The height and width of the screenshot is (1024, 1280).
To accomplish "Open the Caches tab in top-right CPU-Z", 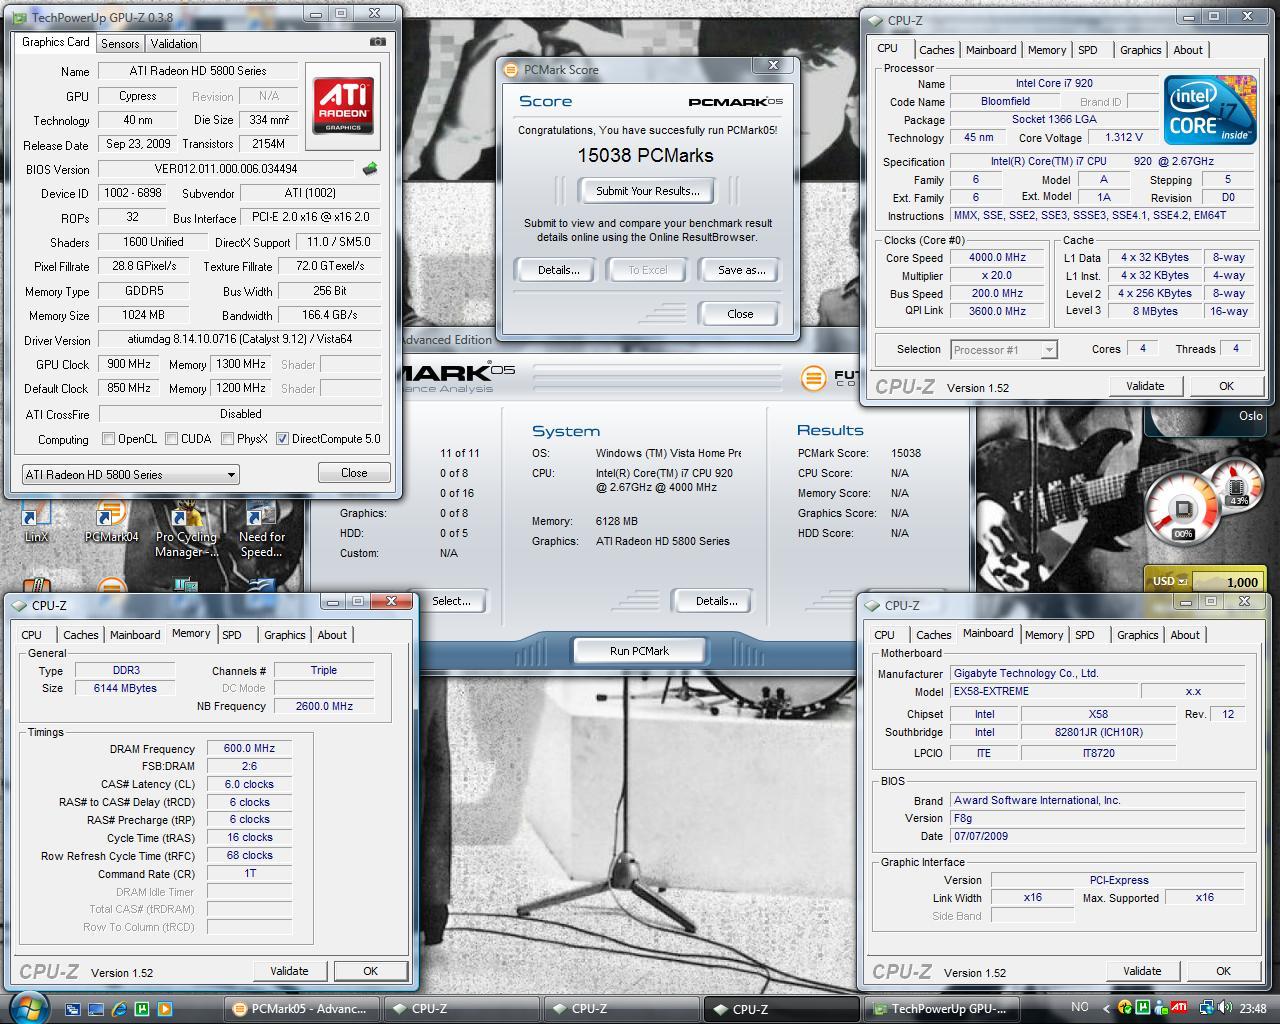I will click(x=937, y=50).
